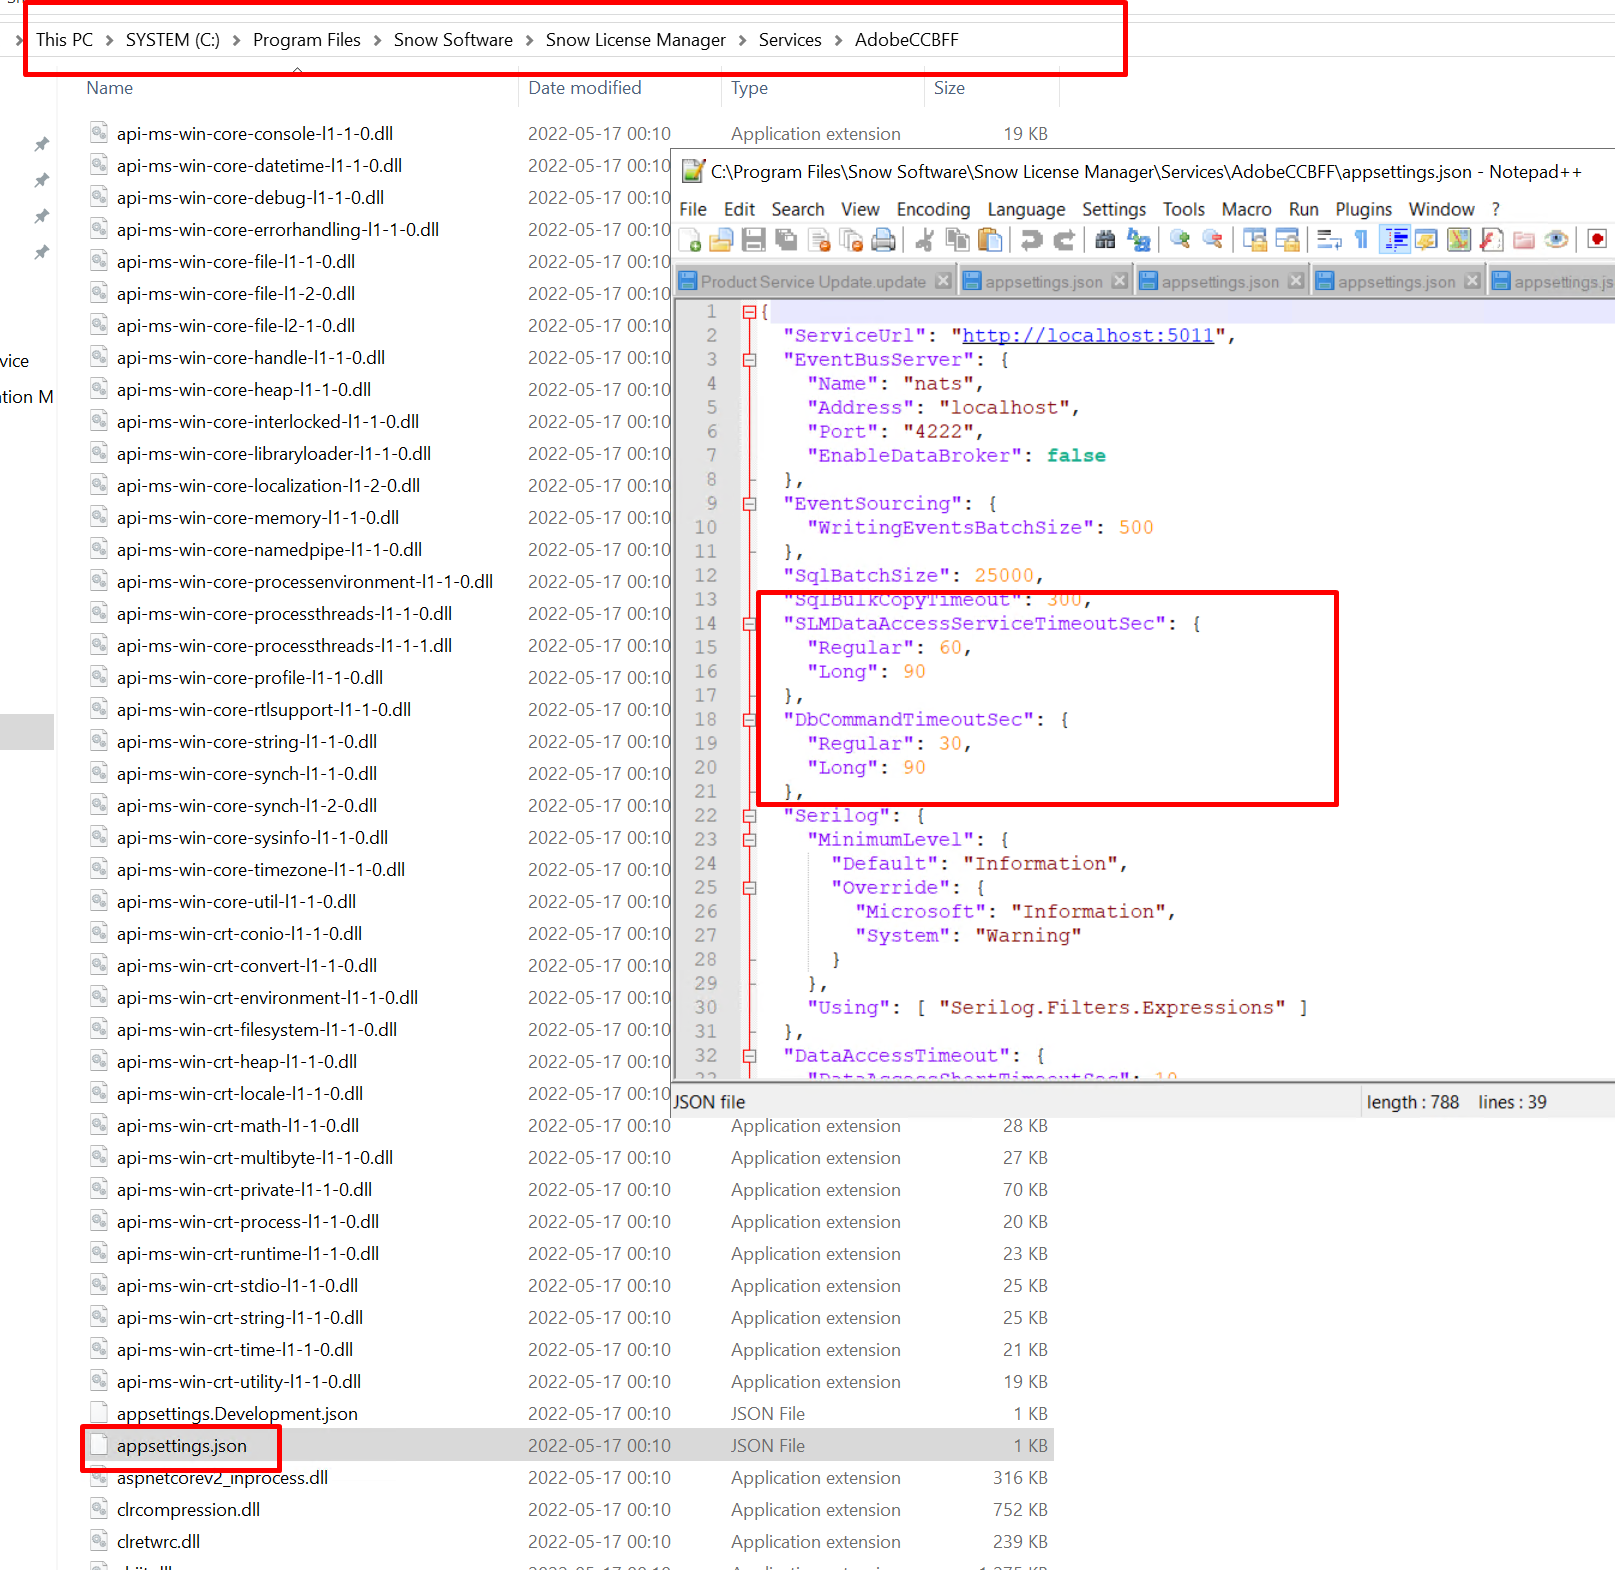Open Replace dialog from the toolbar

coord(1139,240)
